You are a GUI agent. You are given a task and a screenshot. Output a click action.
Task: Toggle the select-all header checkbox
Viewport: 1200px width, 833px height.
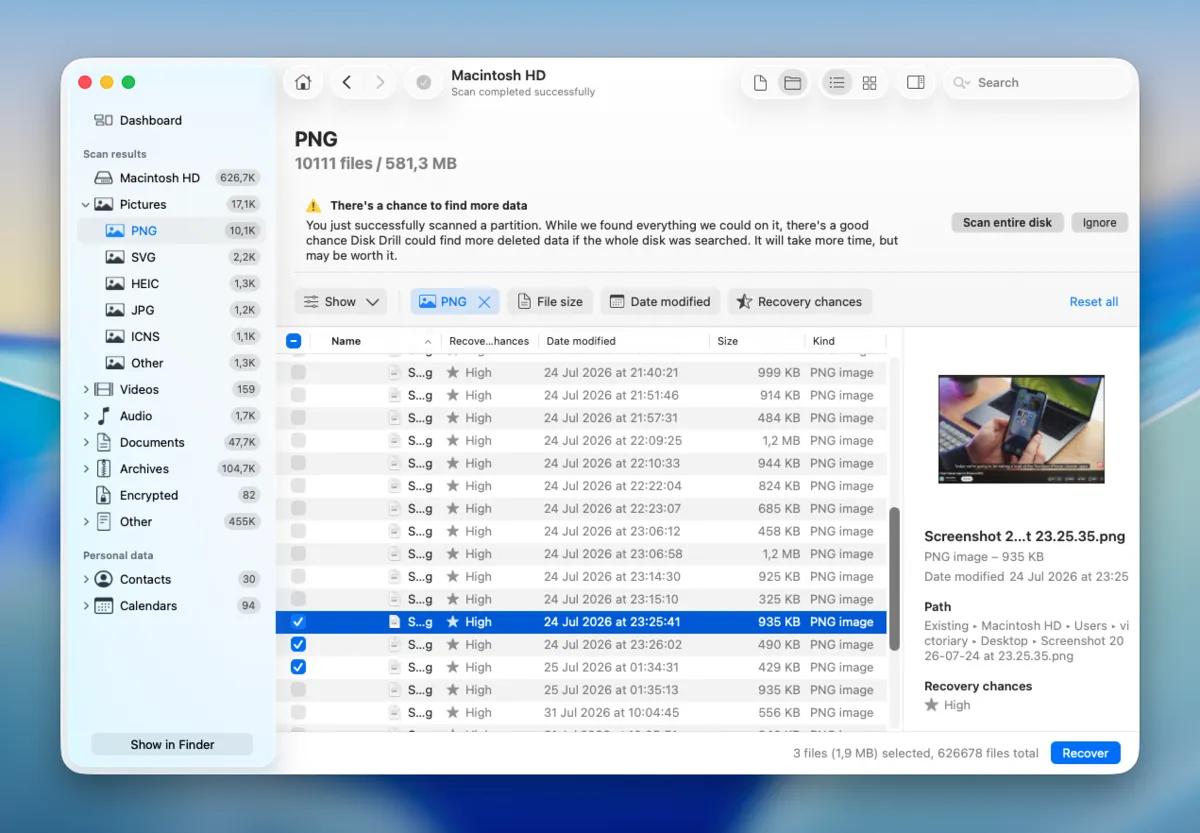click(294, 341)
